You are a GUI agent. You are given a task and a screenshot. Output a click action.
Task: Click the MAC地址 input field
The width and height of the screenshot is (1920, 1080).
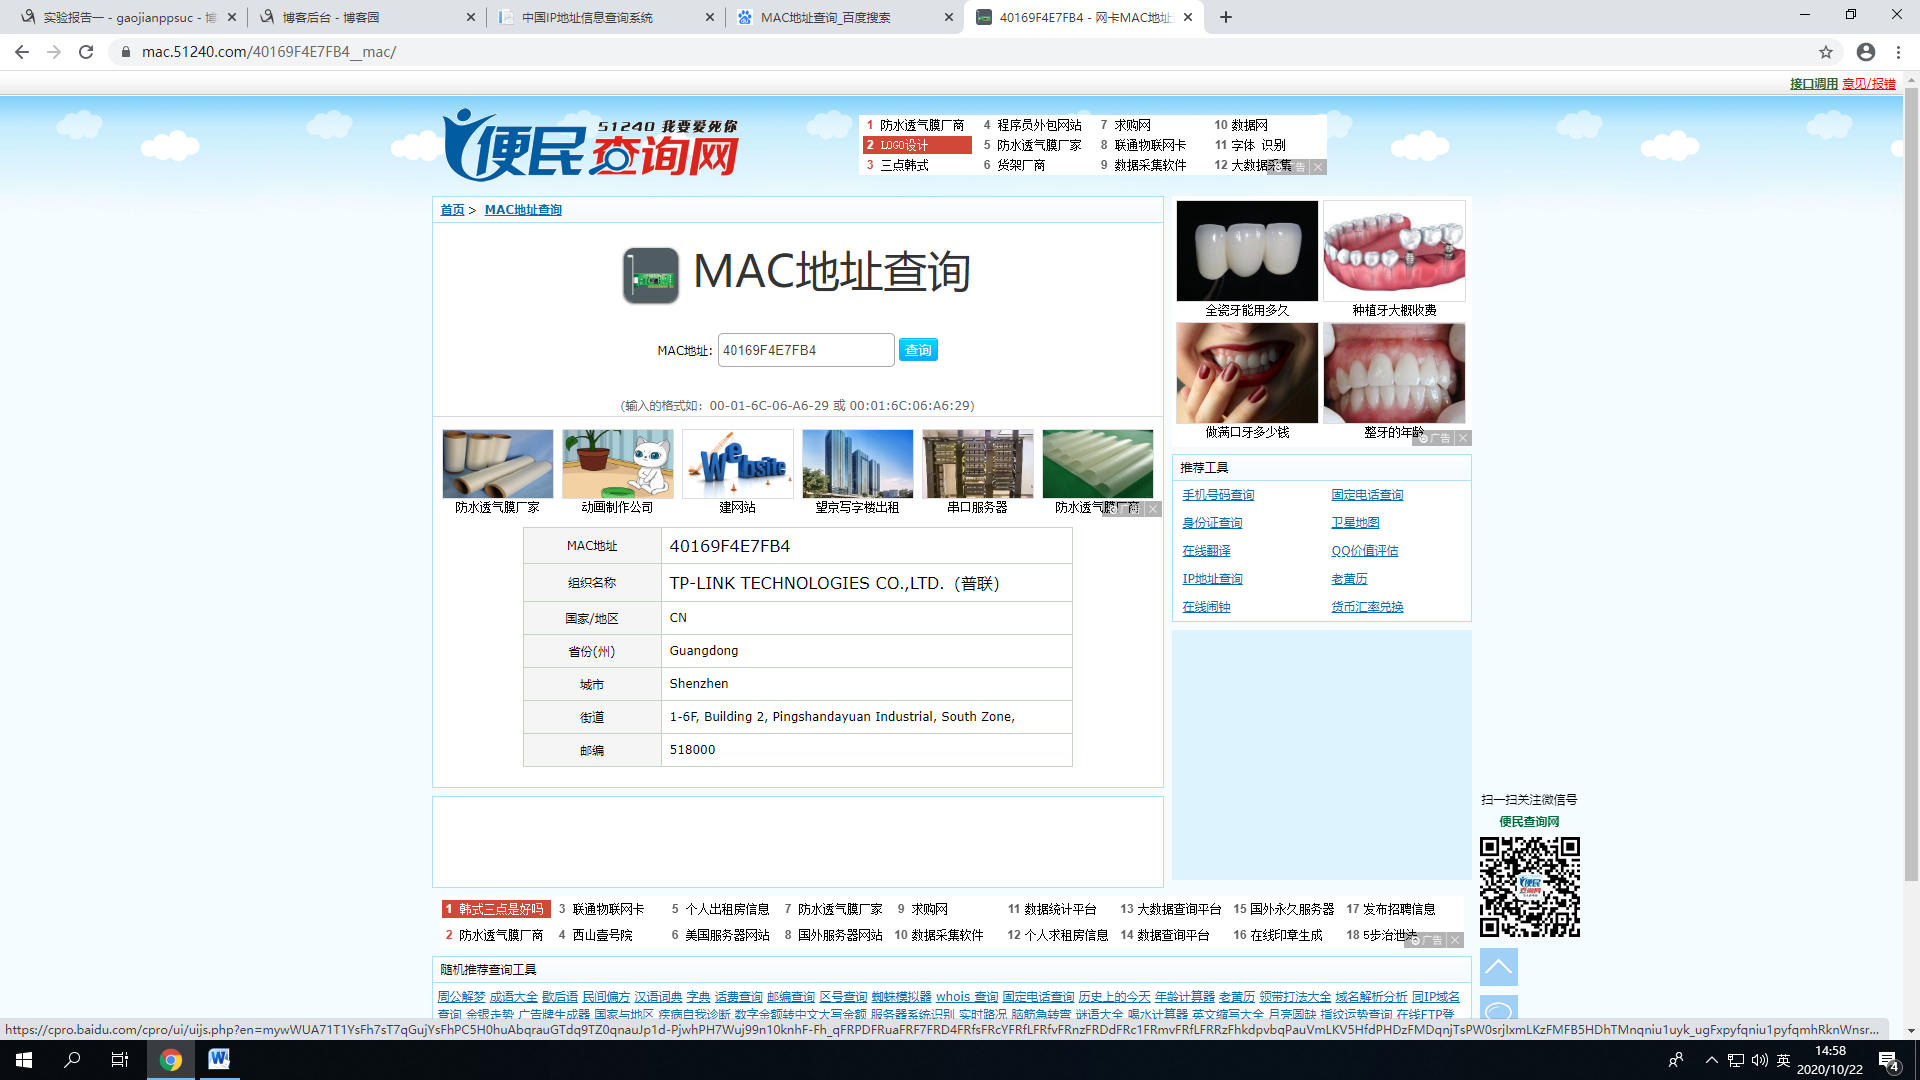tap(805, 350)
